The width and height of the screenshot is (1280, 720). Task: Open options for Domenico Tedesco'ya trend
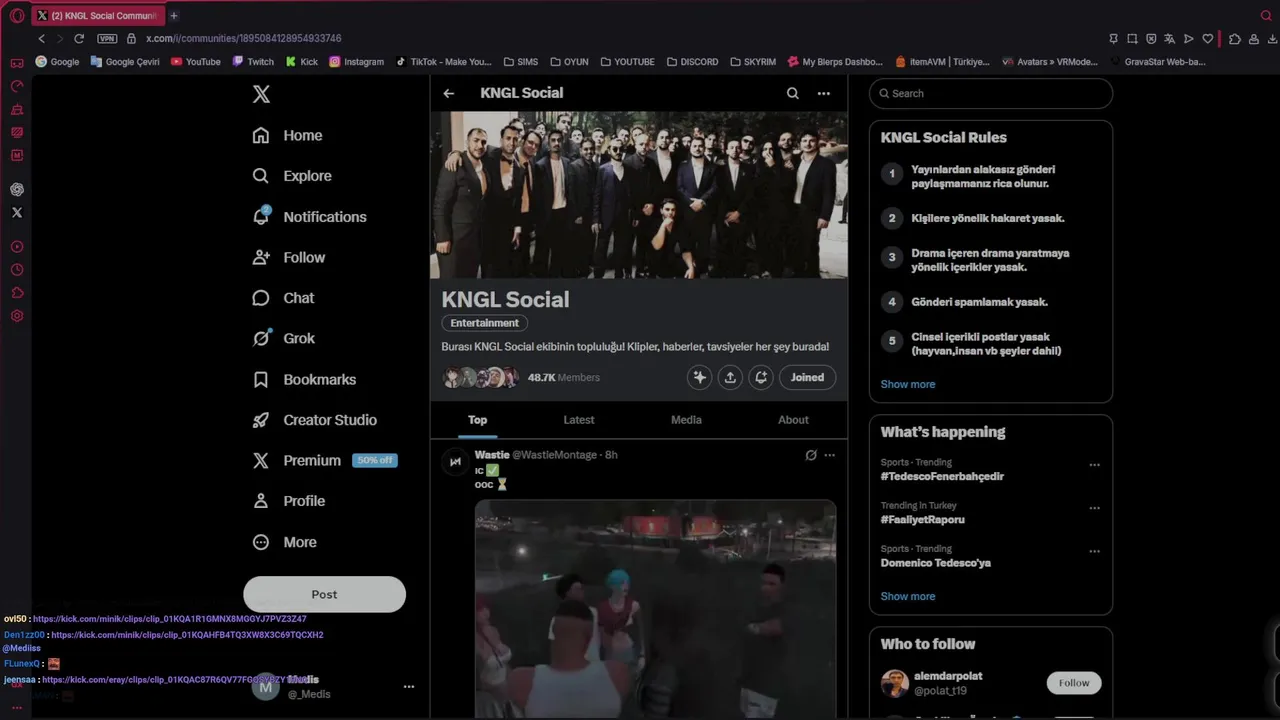pos(1094,551)
